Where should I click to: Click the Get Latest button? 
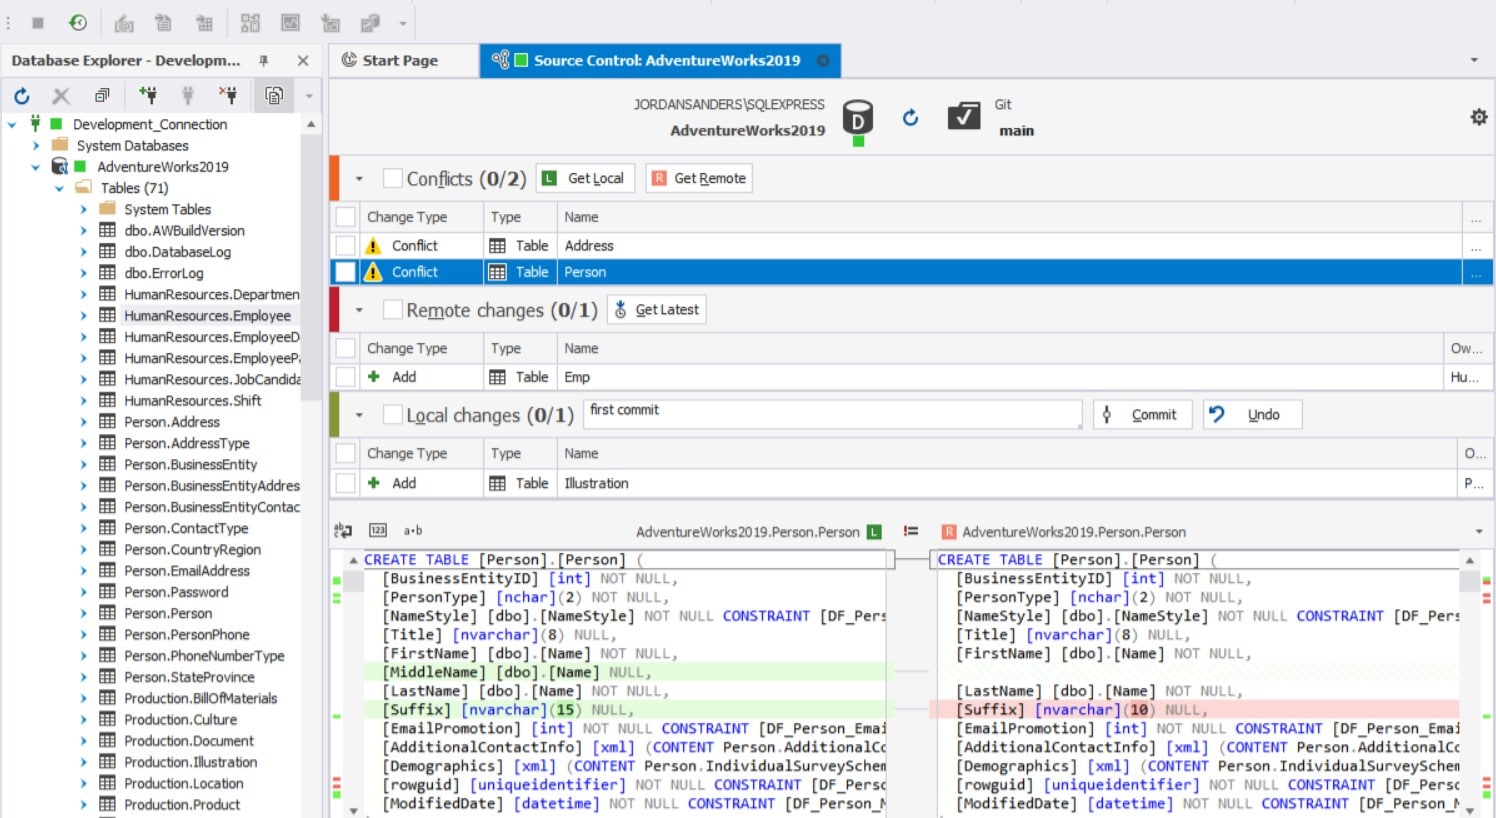(656, 310)
